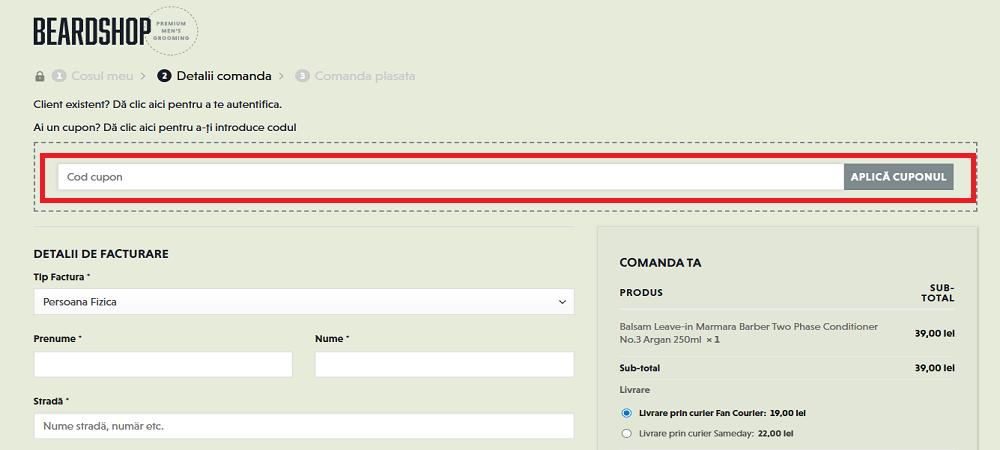Viewport: 1000px width, 450px height.
Task: Focus the Stradă address field
Action: click(x=304, y=426)
